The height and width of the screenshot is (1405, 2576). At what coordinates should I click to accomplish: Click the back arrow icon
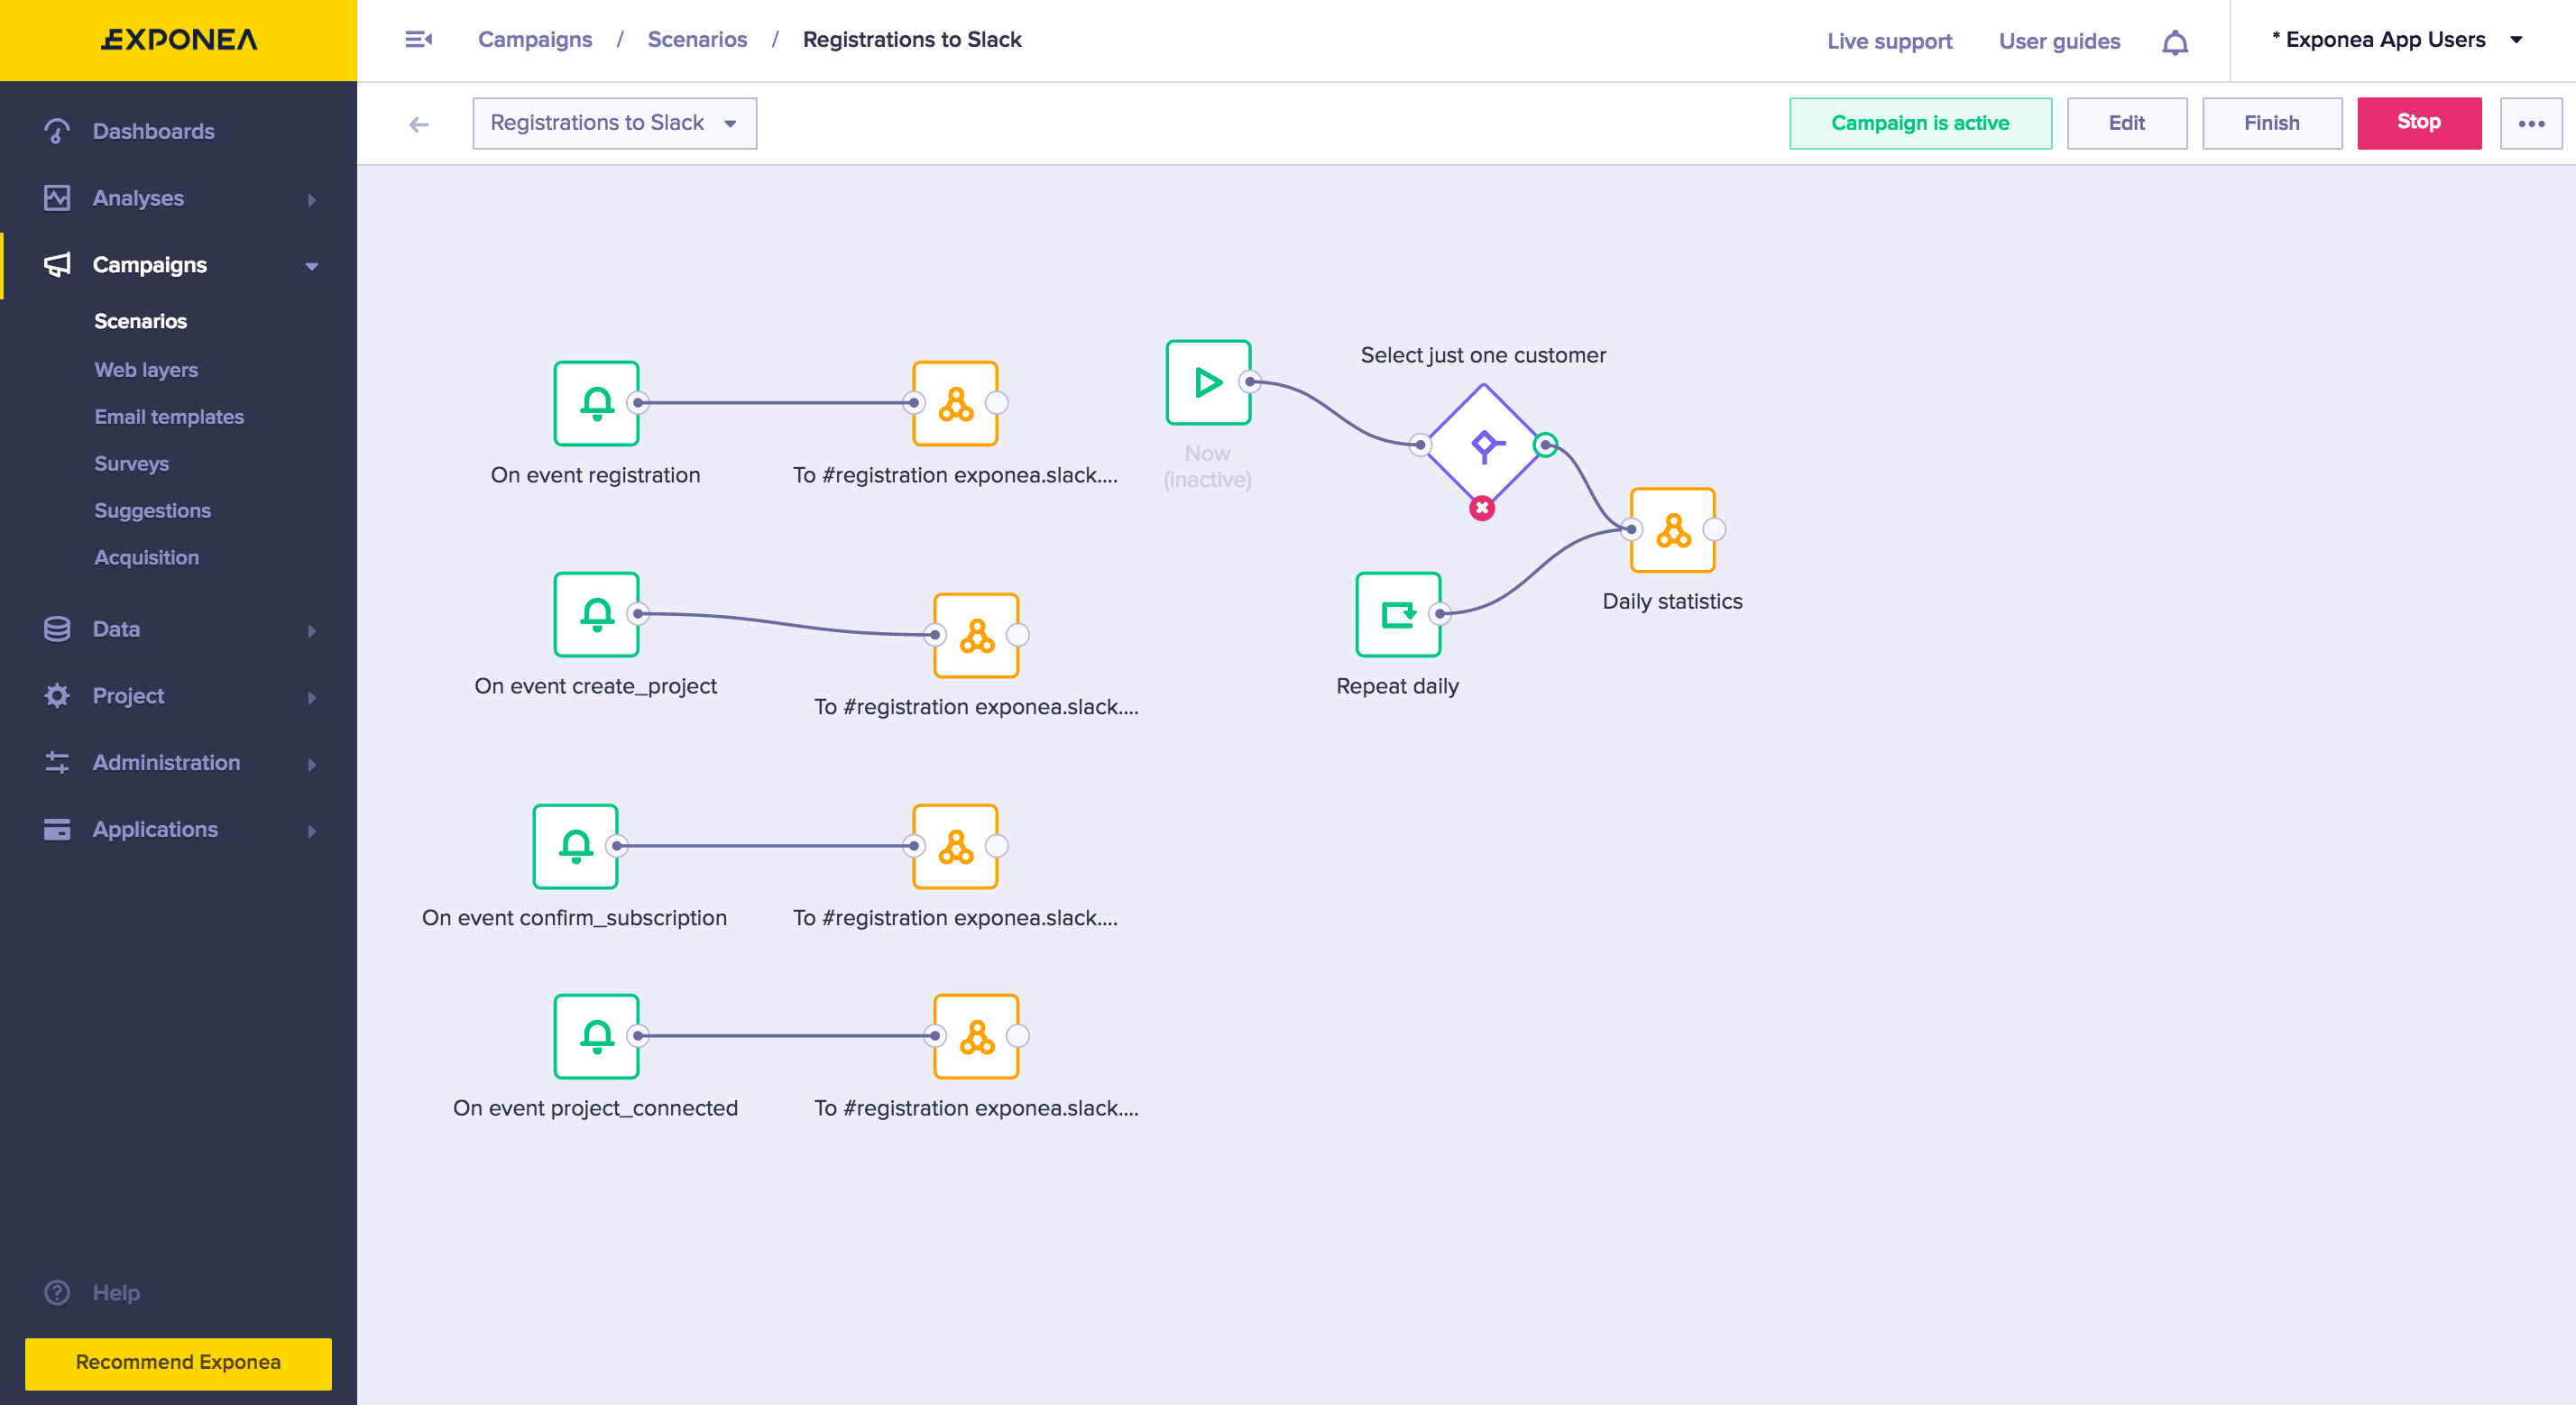(419, 124)
